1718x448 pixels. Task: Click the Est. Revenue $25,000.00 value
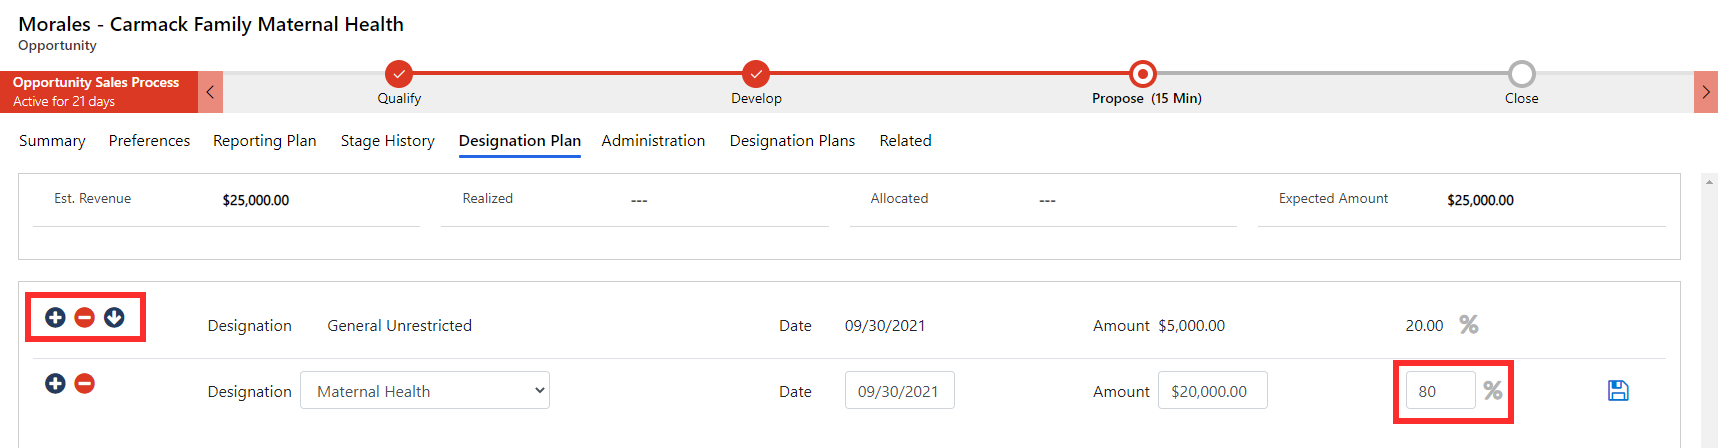pyautogui.click(x=256, y=200)
